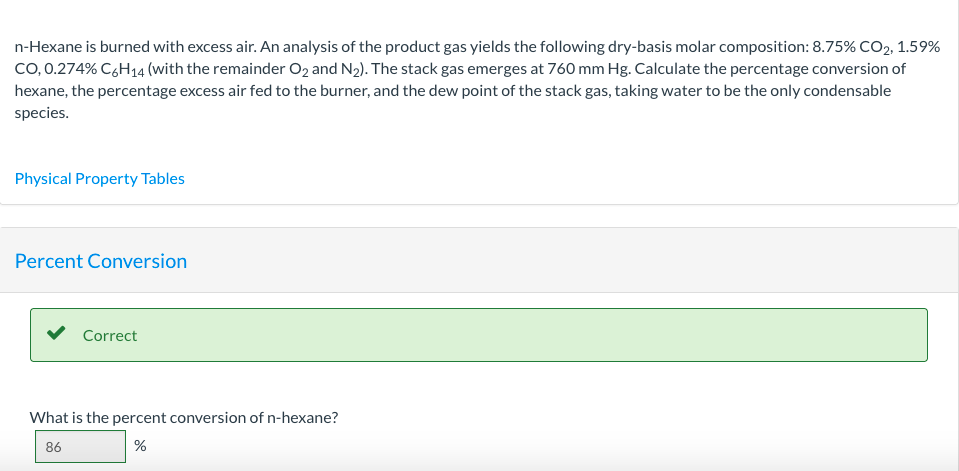Click the % unit label beside the answer

pos(140,447)
